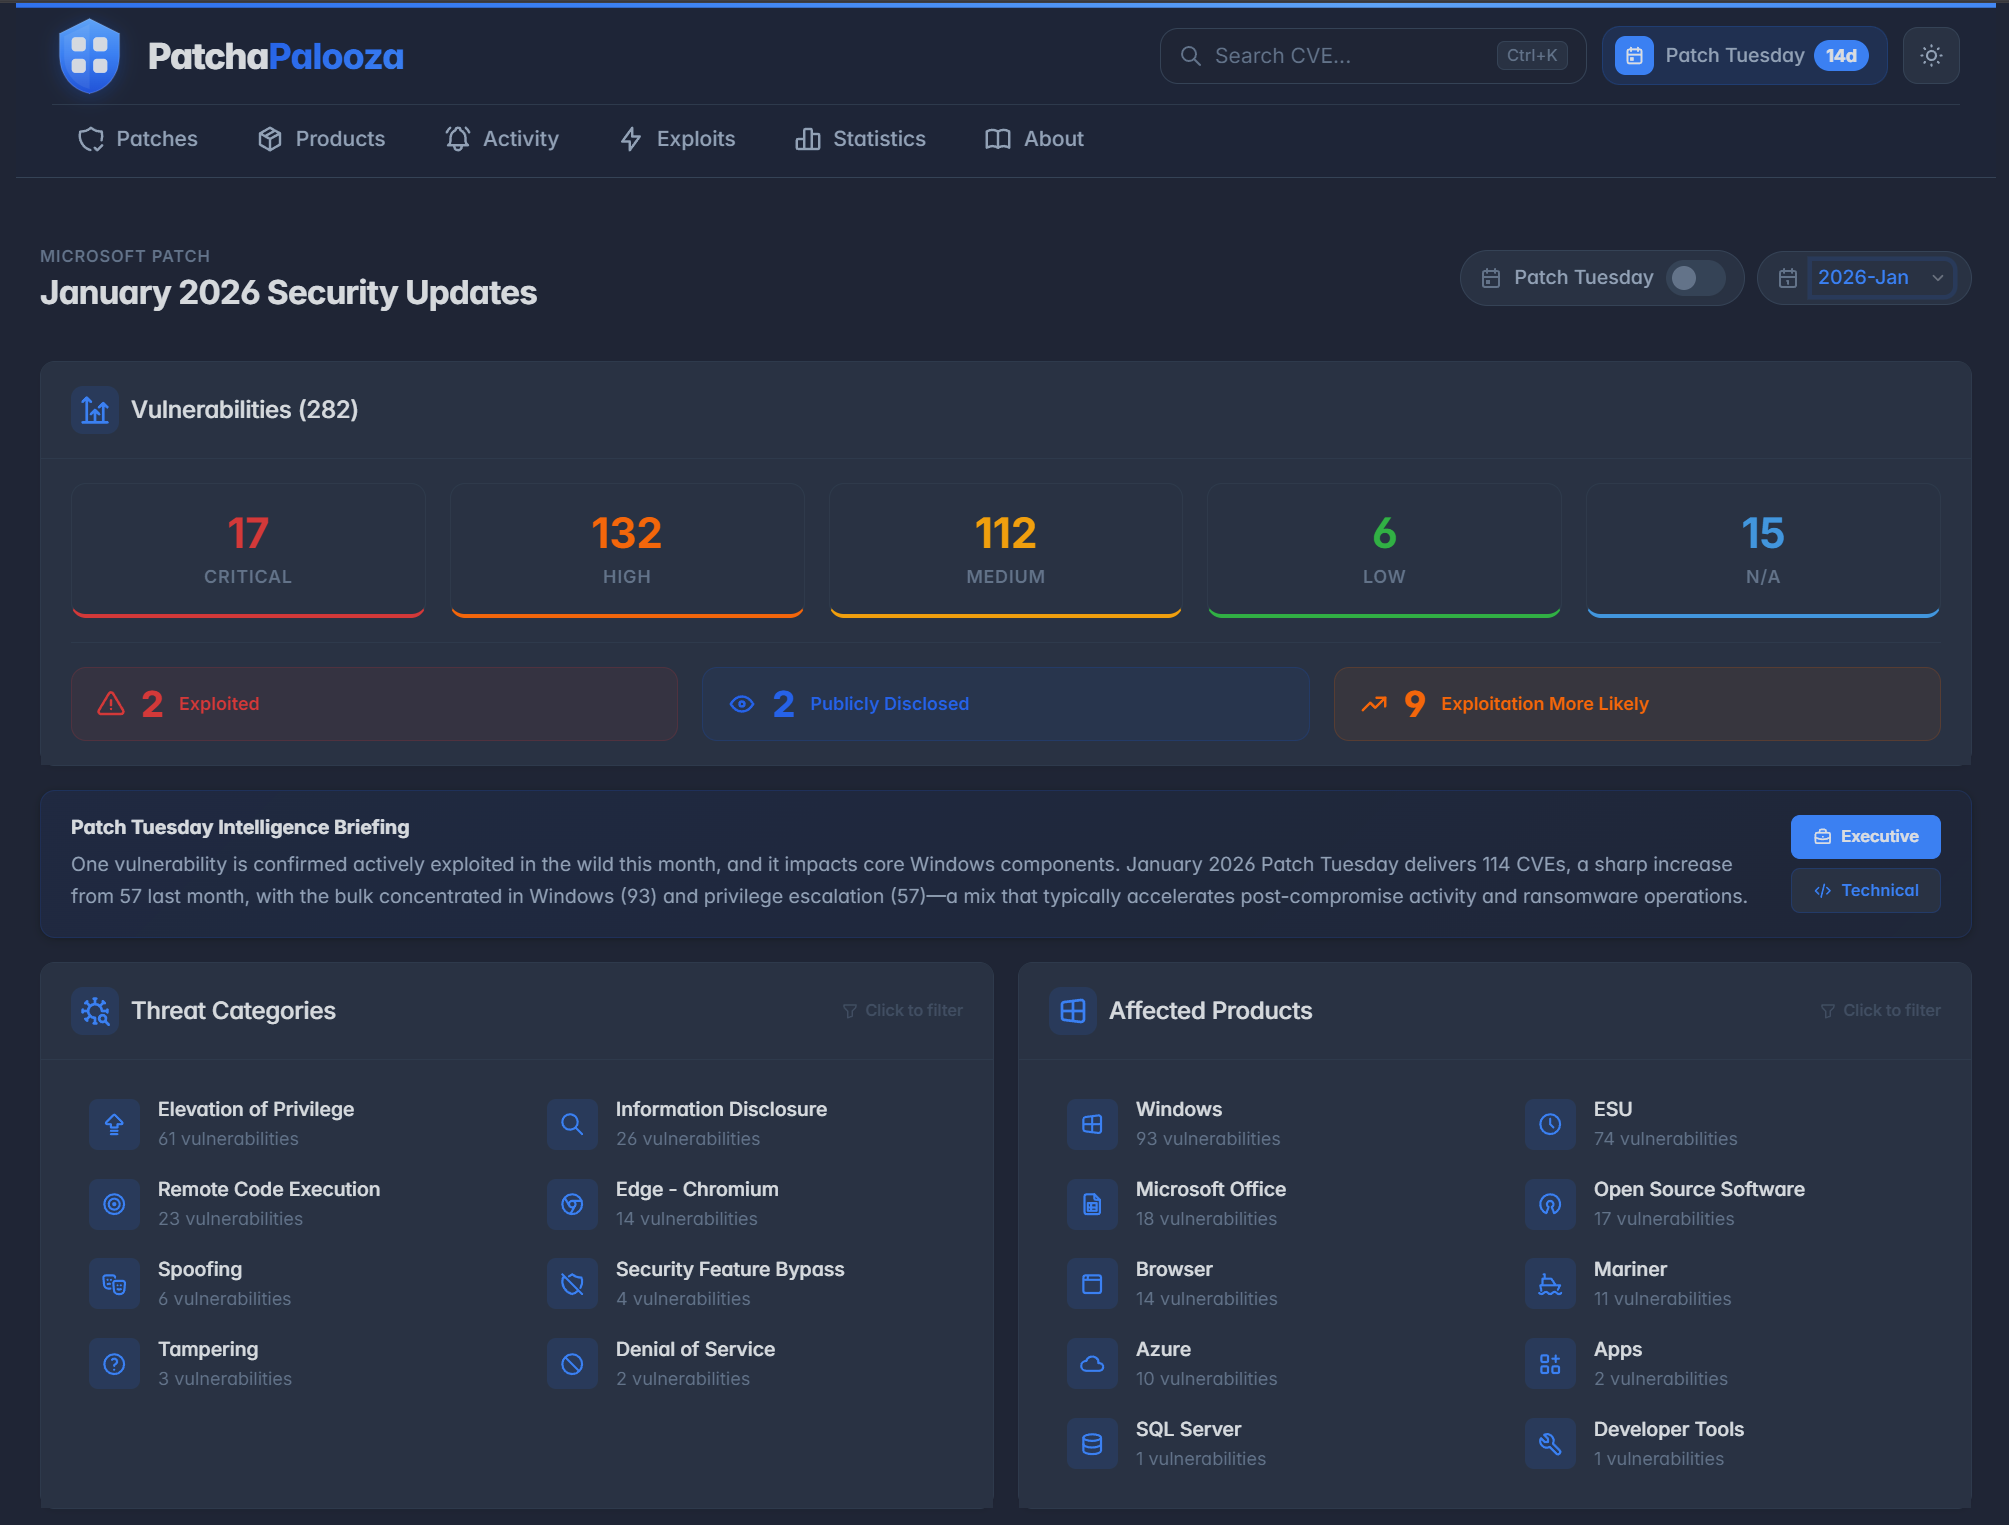Click 'Click to filter' in Threat Categories

903,1011
